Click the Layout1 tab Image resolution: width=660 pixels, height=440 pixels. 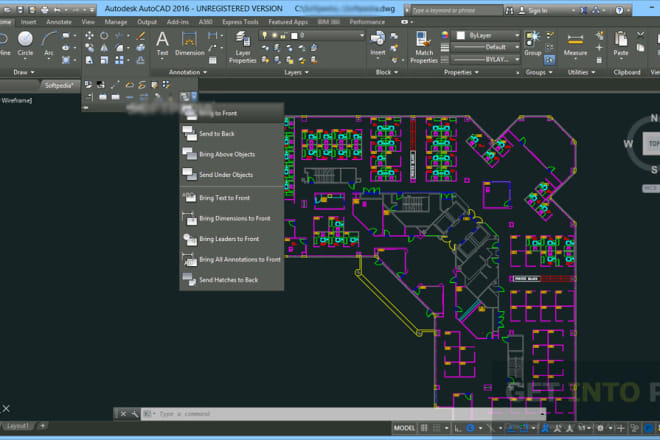coord(17,426)
